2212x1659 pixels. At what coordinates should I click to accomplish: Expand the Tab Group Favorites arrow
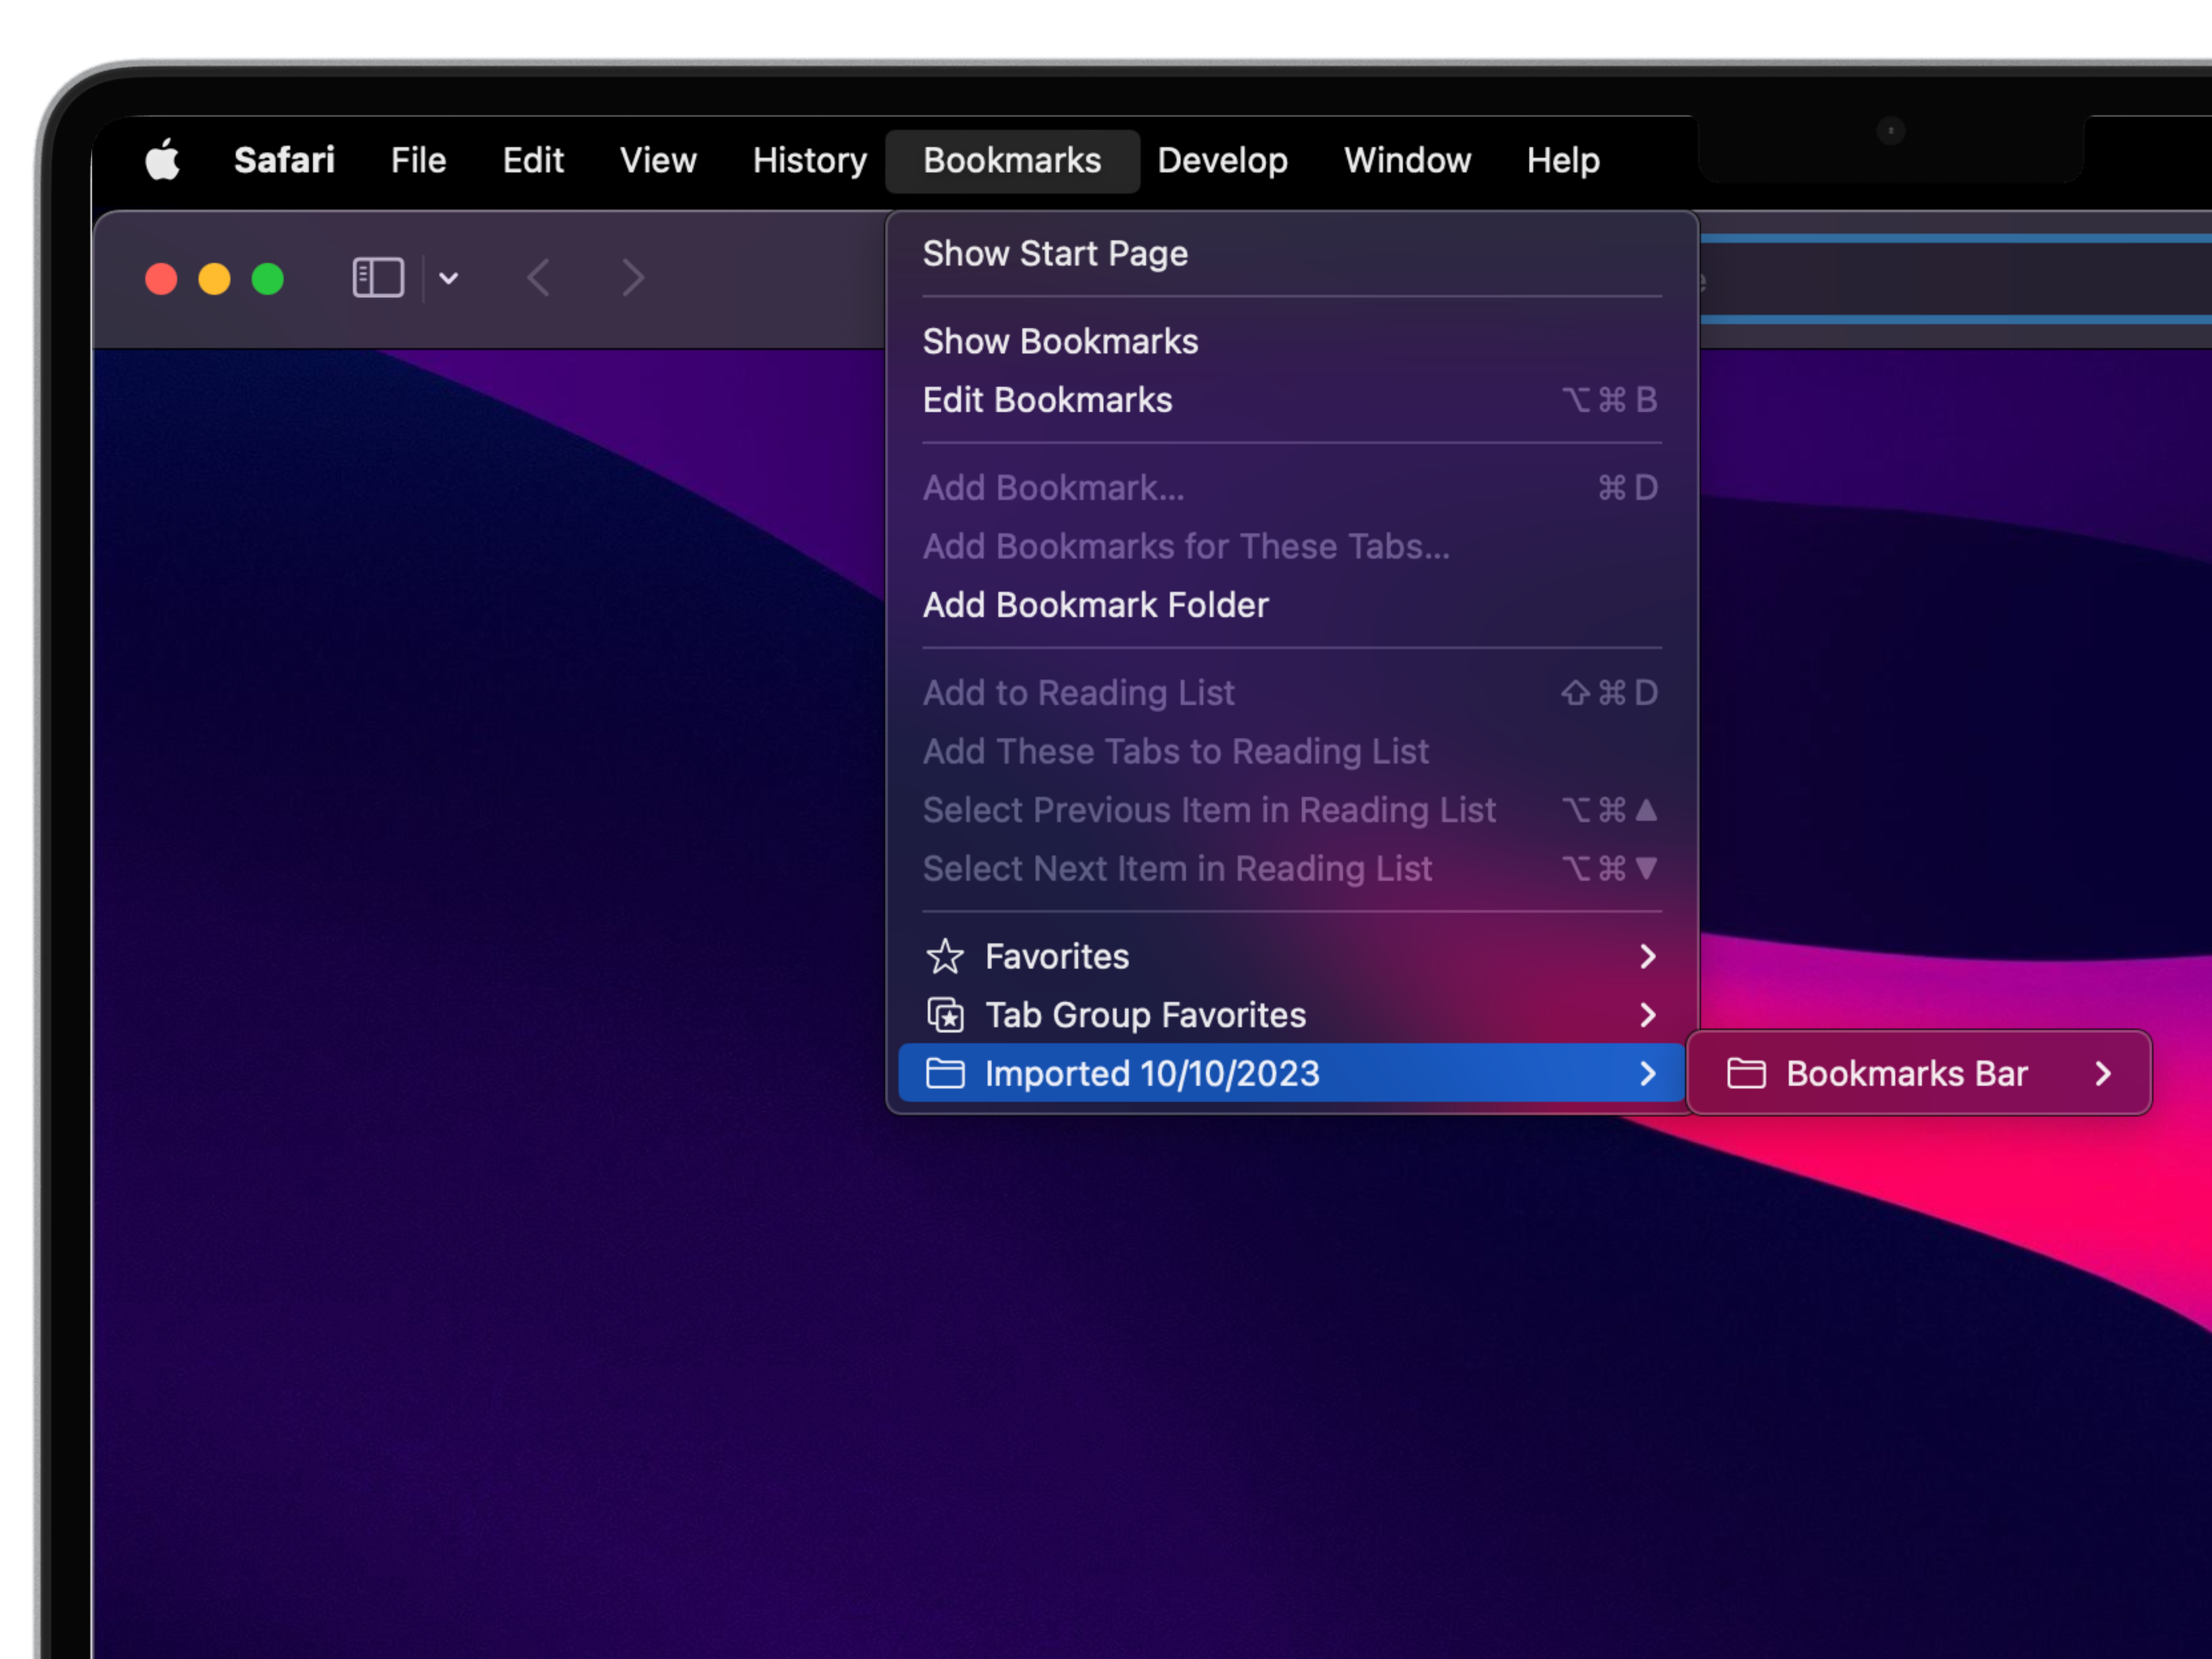1648,1015
